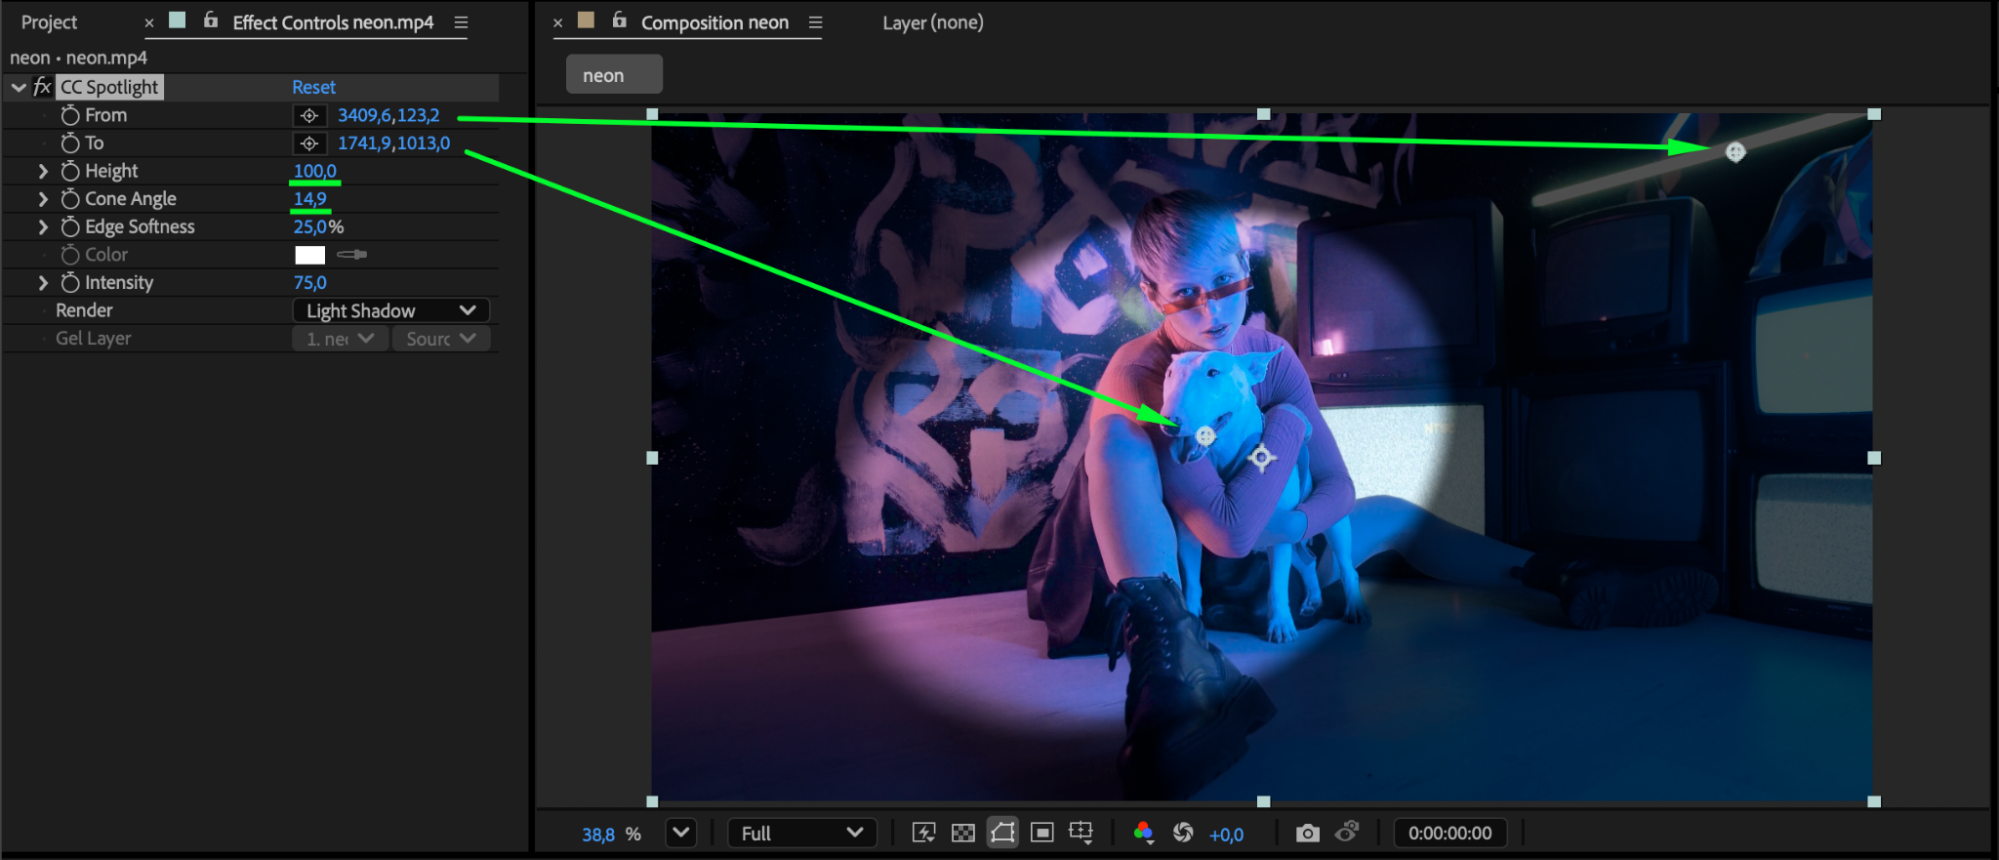Click the reset exposure aperture icon

[1183, 833]
